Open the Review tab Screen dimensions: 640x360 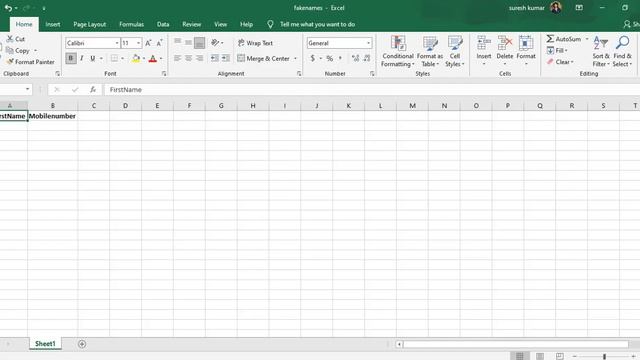(x=191, y=24)
